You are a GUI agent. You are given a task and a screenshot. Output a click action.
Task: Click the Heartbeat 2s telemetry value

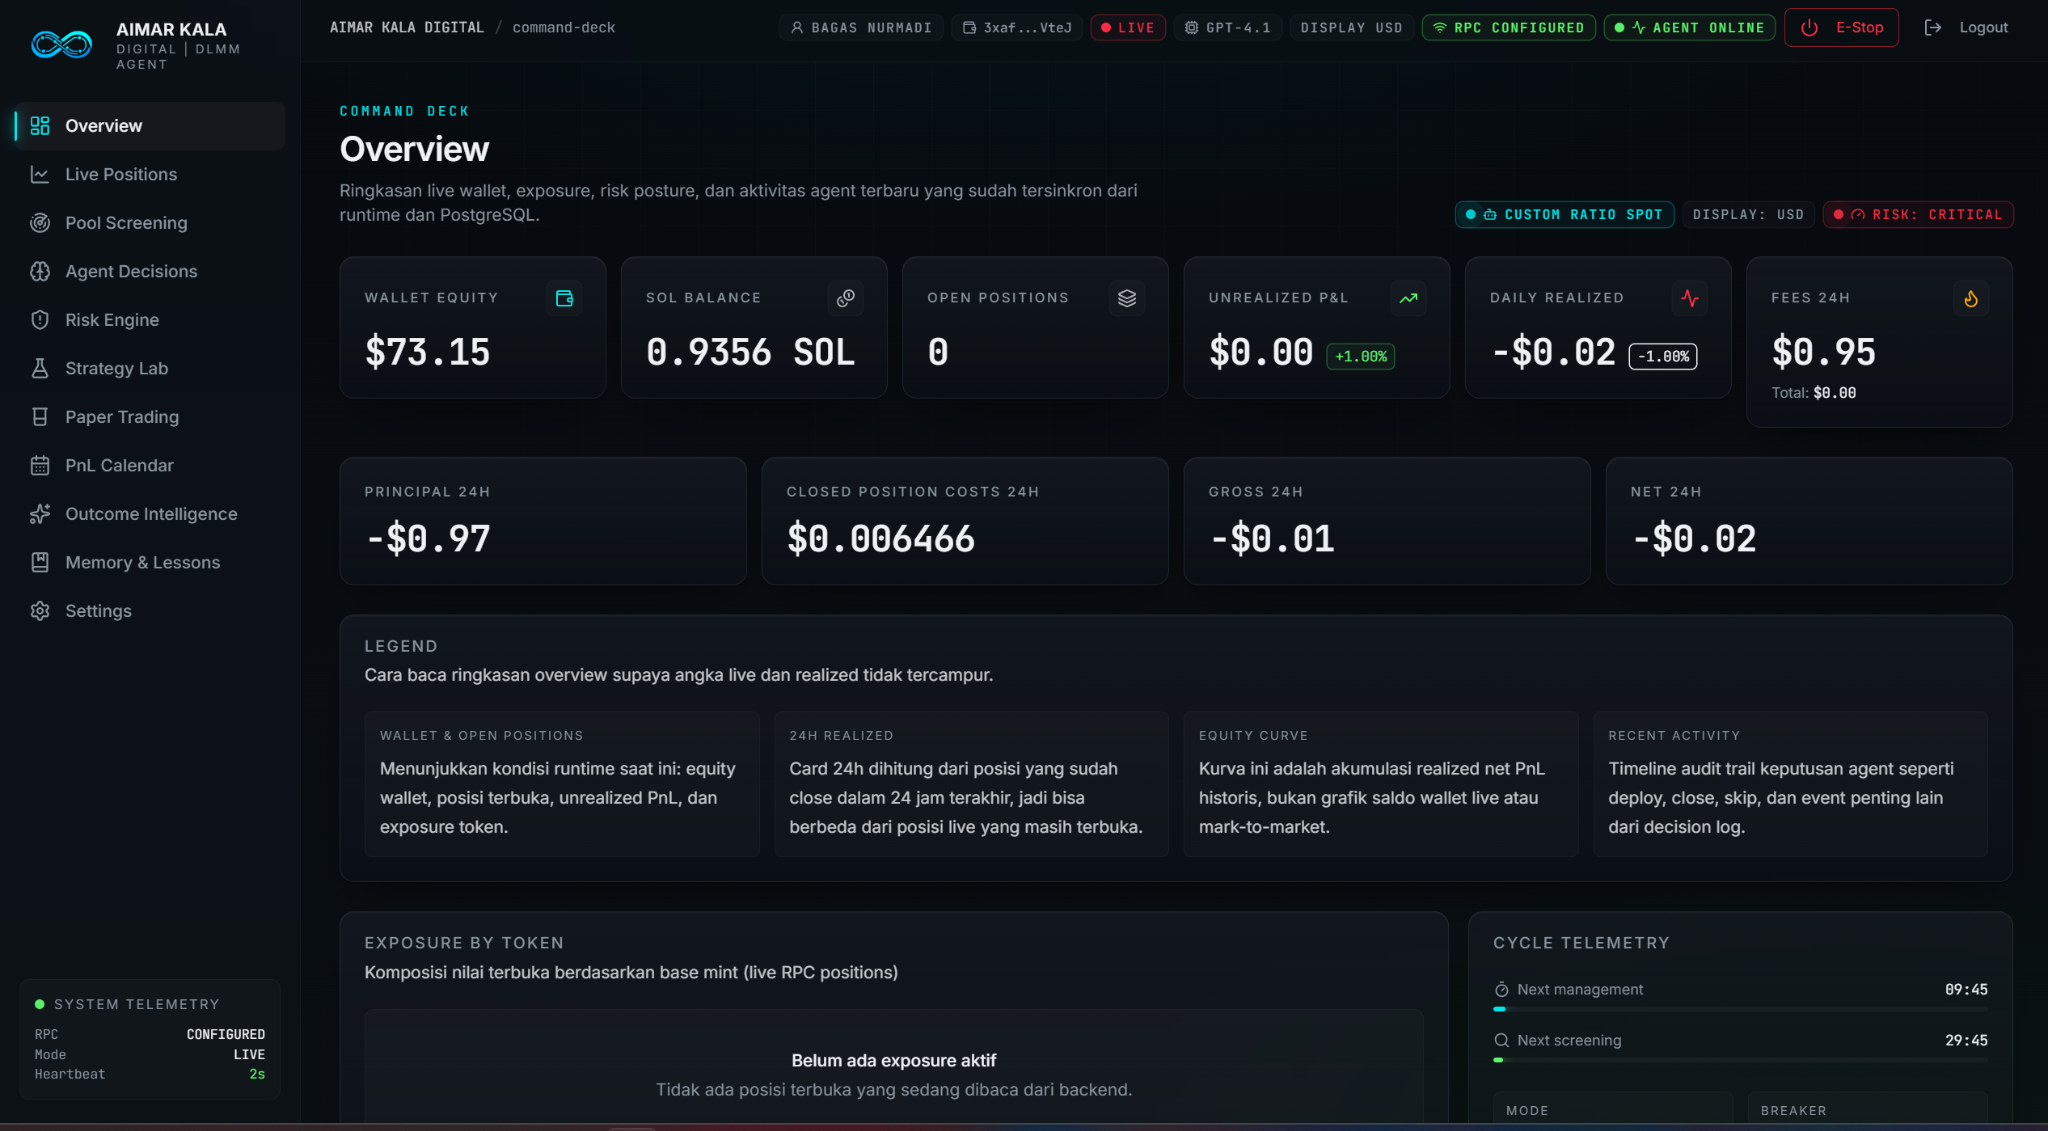click(x=257, y=1074)
